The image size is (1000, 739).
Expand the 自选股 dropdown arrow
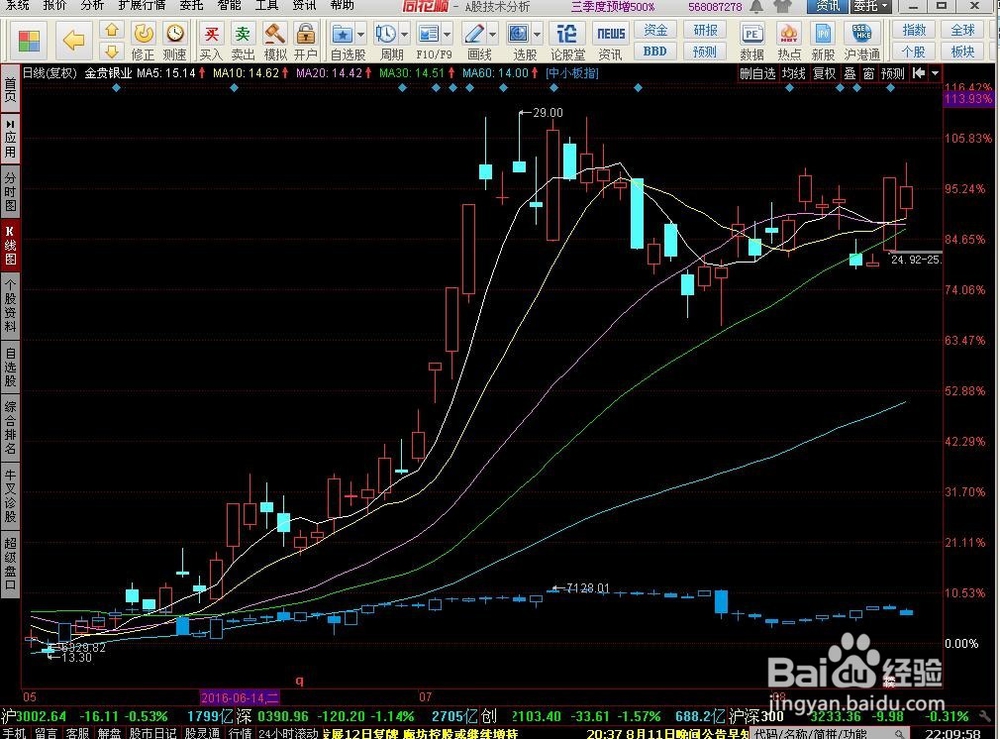[361, 34]
